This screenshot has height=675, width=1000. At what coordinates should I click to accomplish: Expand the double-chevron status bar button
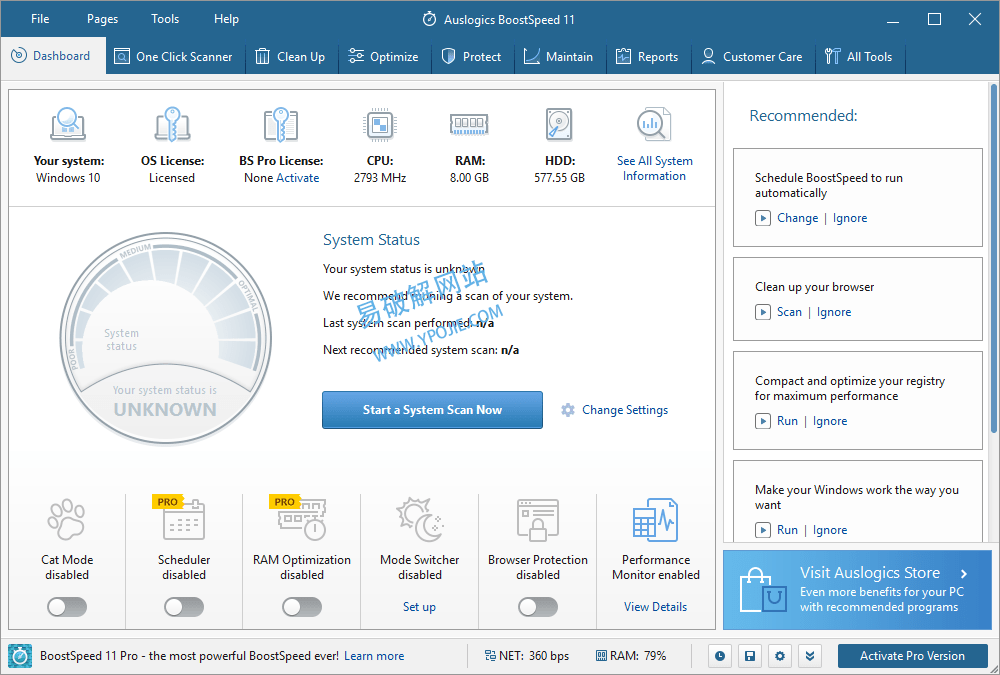(x=810, y=656)
